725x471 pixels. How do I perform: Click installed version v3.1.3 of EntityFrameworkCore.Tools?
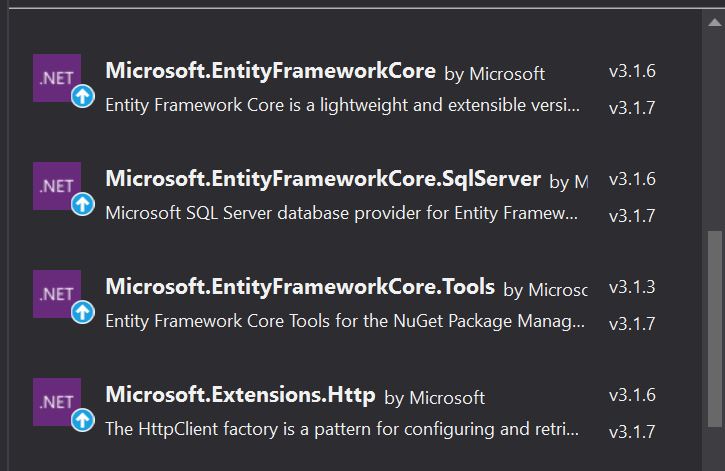click(632, 287)
